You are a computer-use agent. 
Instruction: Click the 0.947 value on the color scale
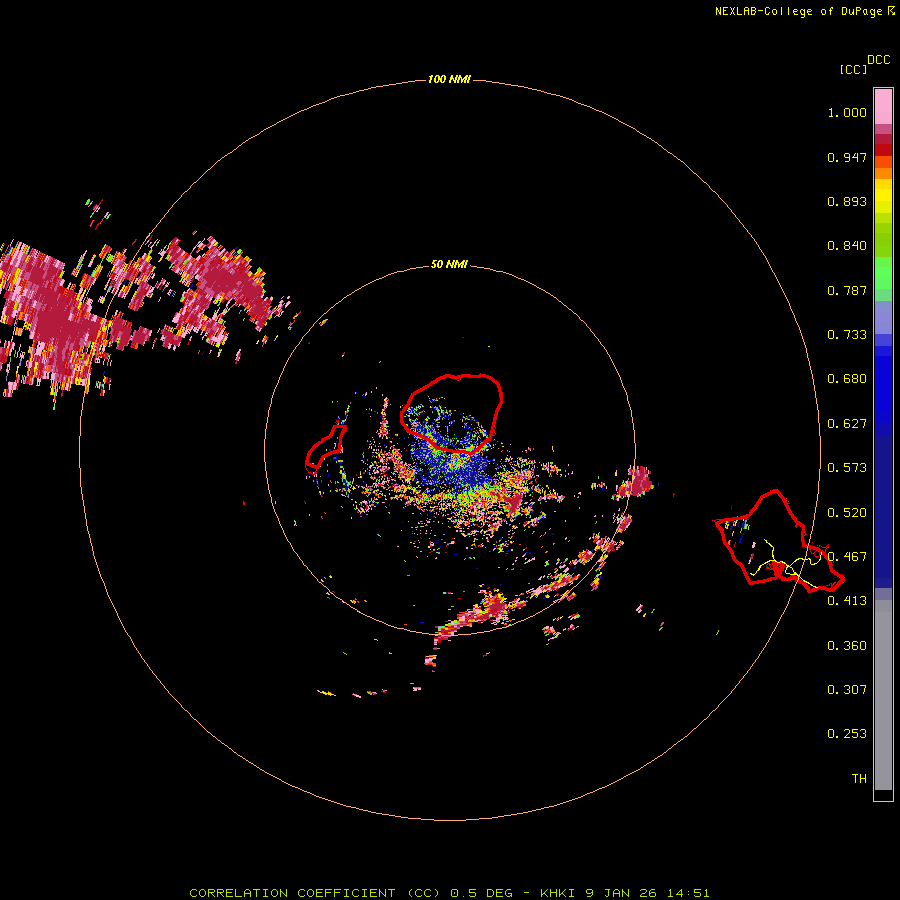pos(847,157)
